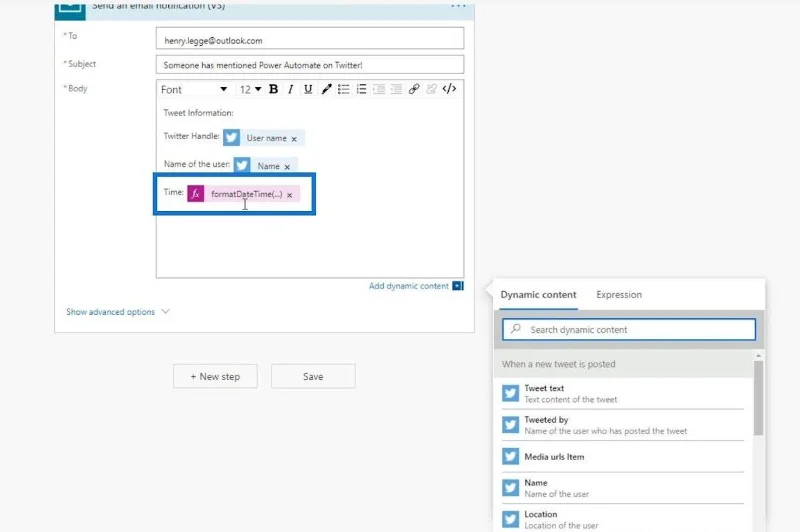
Task: Insert a hyperlink in body
Action: coord(414,89)
